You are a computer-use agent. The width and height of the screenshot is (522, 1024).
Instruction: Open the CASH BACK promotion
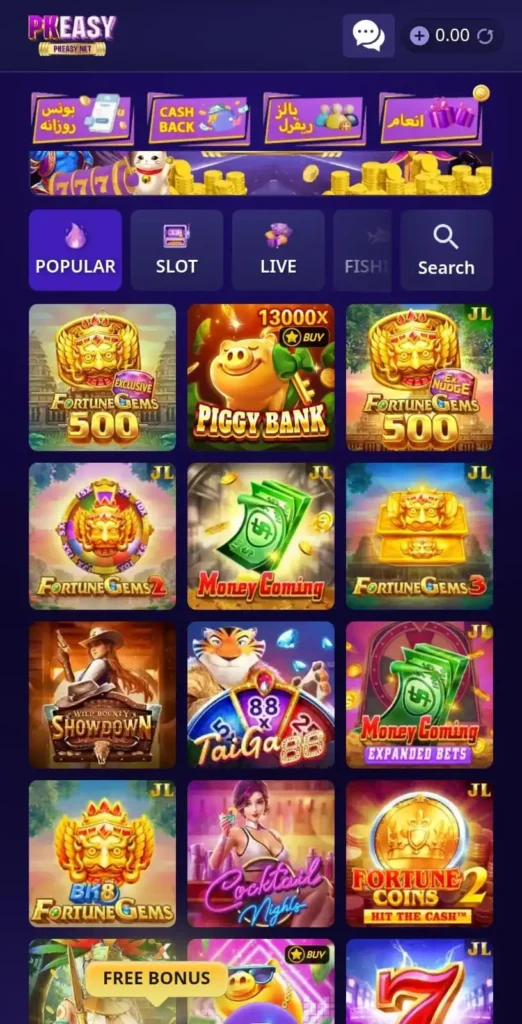tap(198, 120)
